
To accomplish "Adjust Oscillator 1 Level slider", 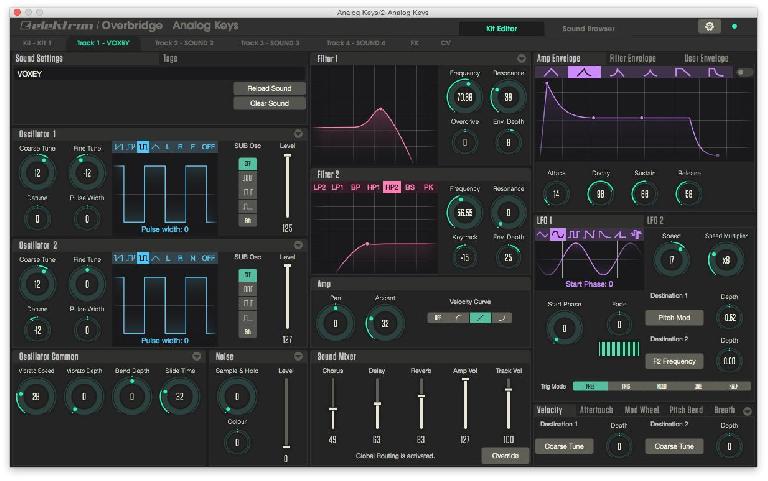I will coord(288,186).
